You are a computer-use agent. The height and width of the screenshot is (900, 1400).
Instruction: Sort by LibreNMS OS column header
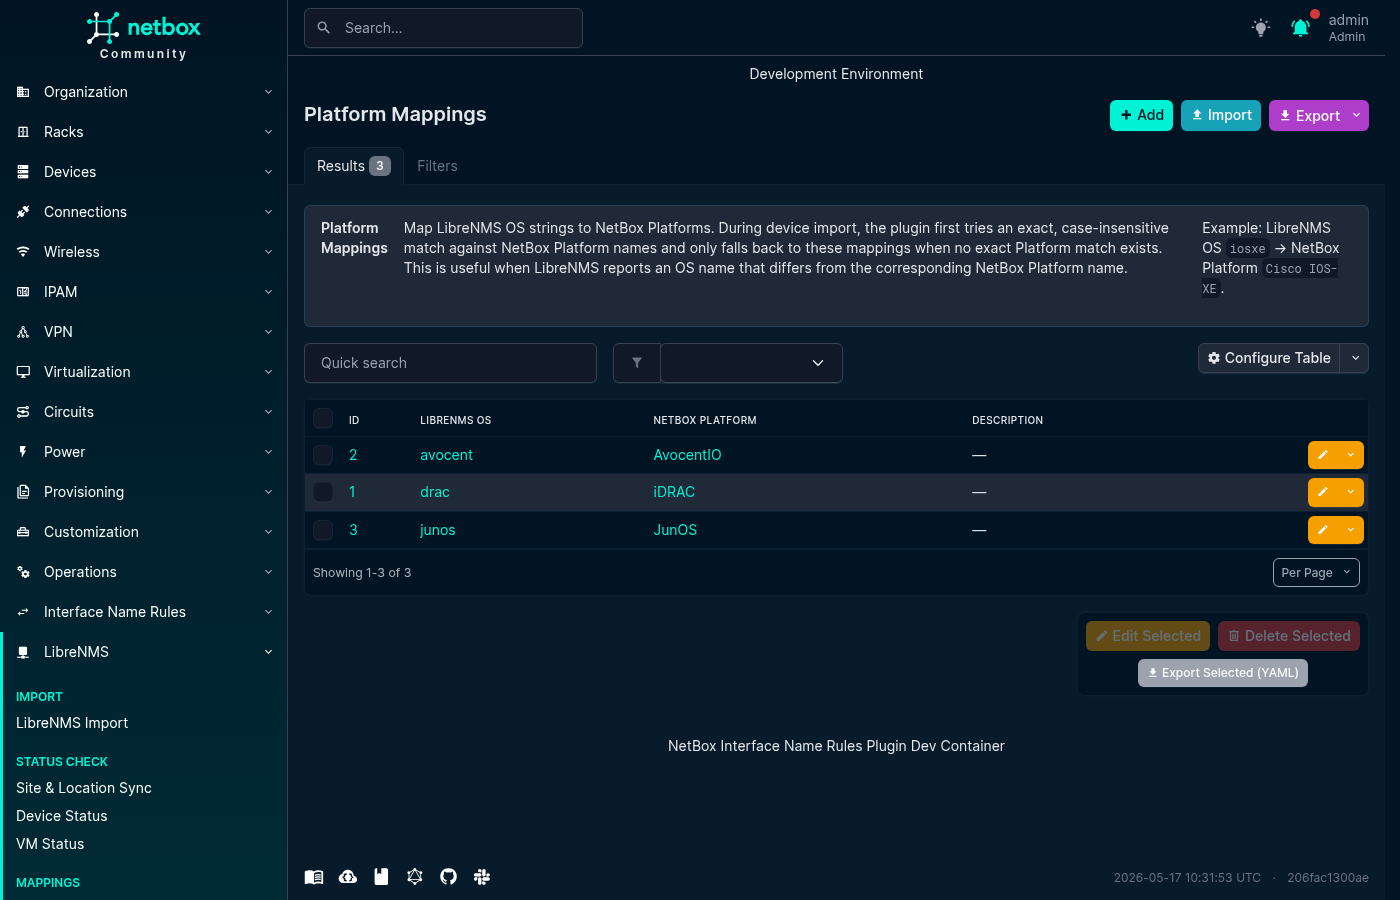(456, 420)
